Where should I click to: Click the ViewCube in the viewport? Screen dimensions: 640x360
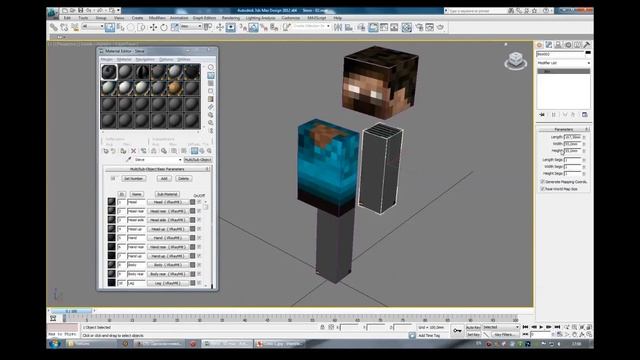[516, 61]
